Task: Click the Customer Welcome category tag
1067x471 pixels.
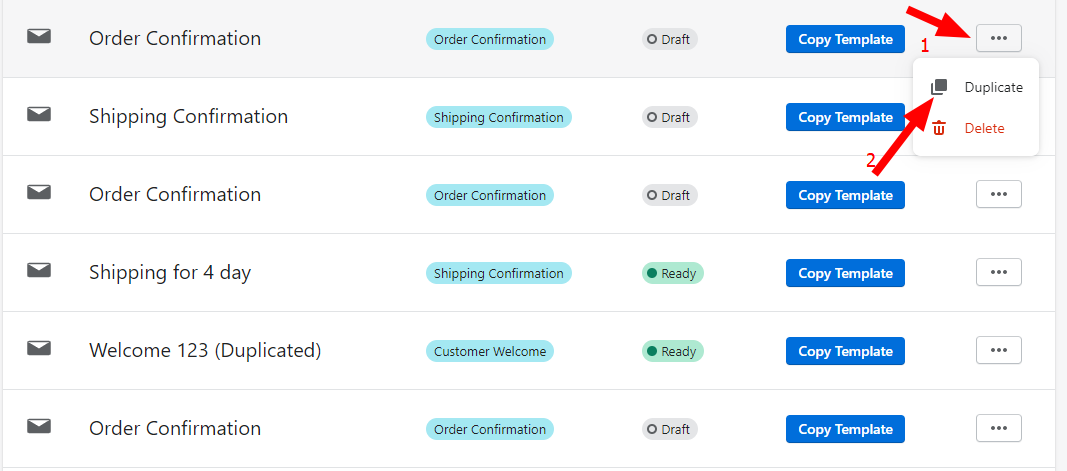Action: (x=490, y=352)
